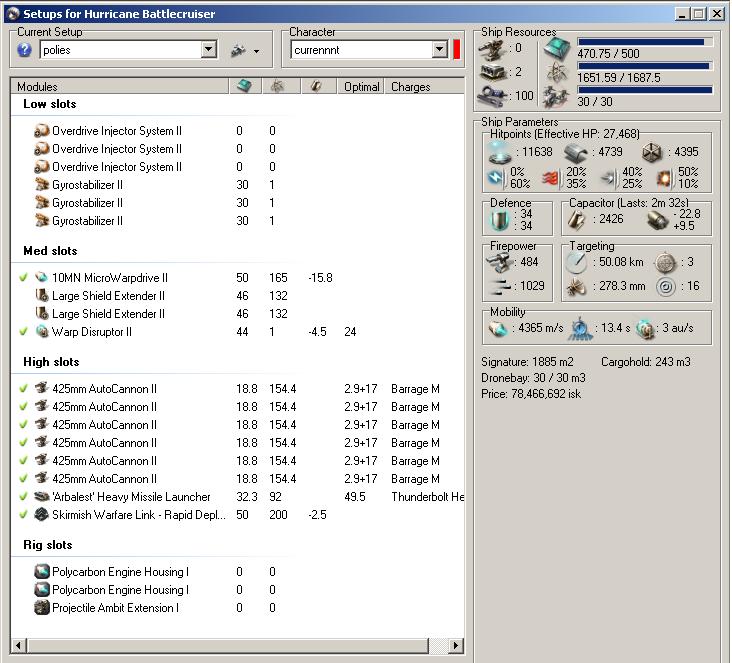Click the powergrid column header icon

[x=278, y=86]
